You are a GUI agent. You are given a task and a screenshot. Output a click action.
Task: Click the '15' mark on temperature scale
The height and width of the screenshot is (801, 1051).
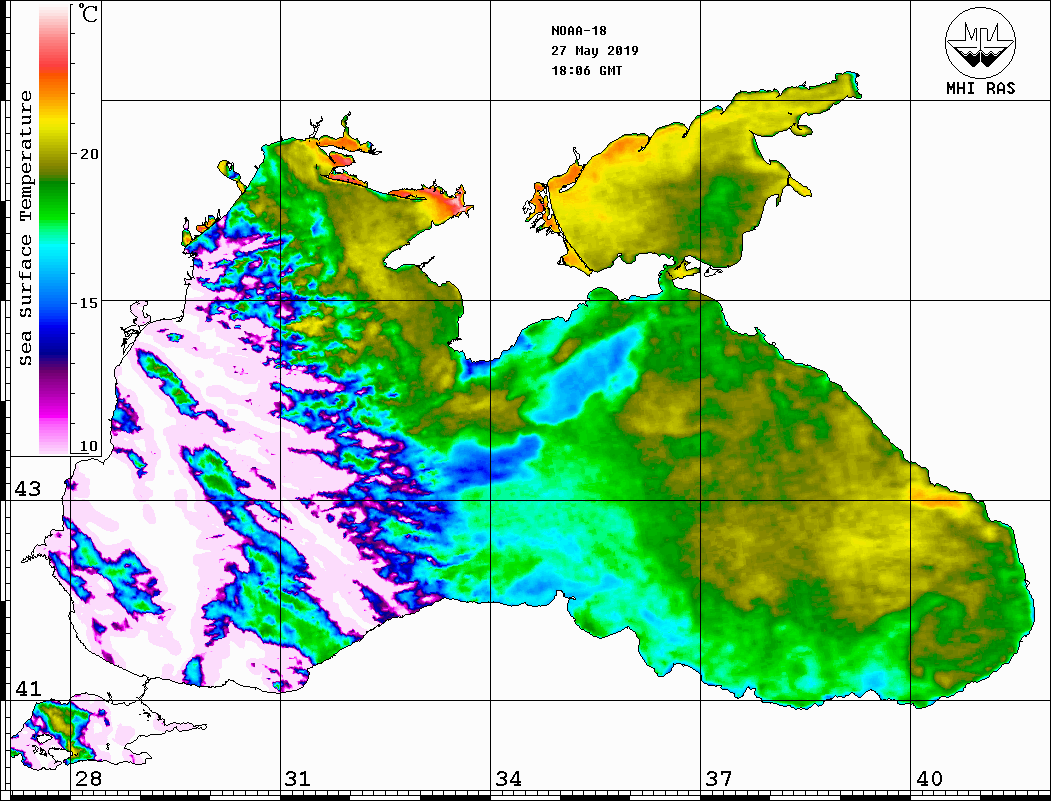89,303
